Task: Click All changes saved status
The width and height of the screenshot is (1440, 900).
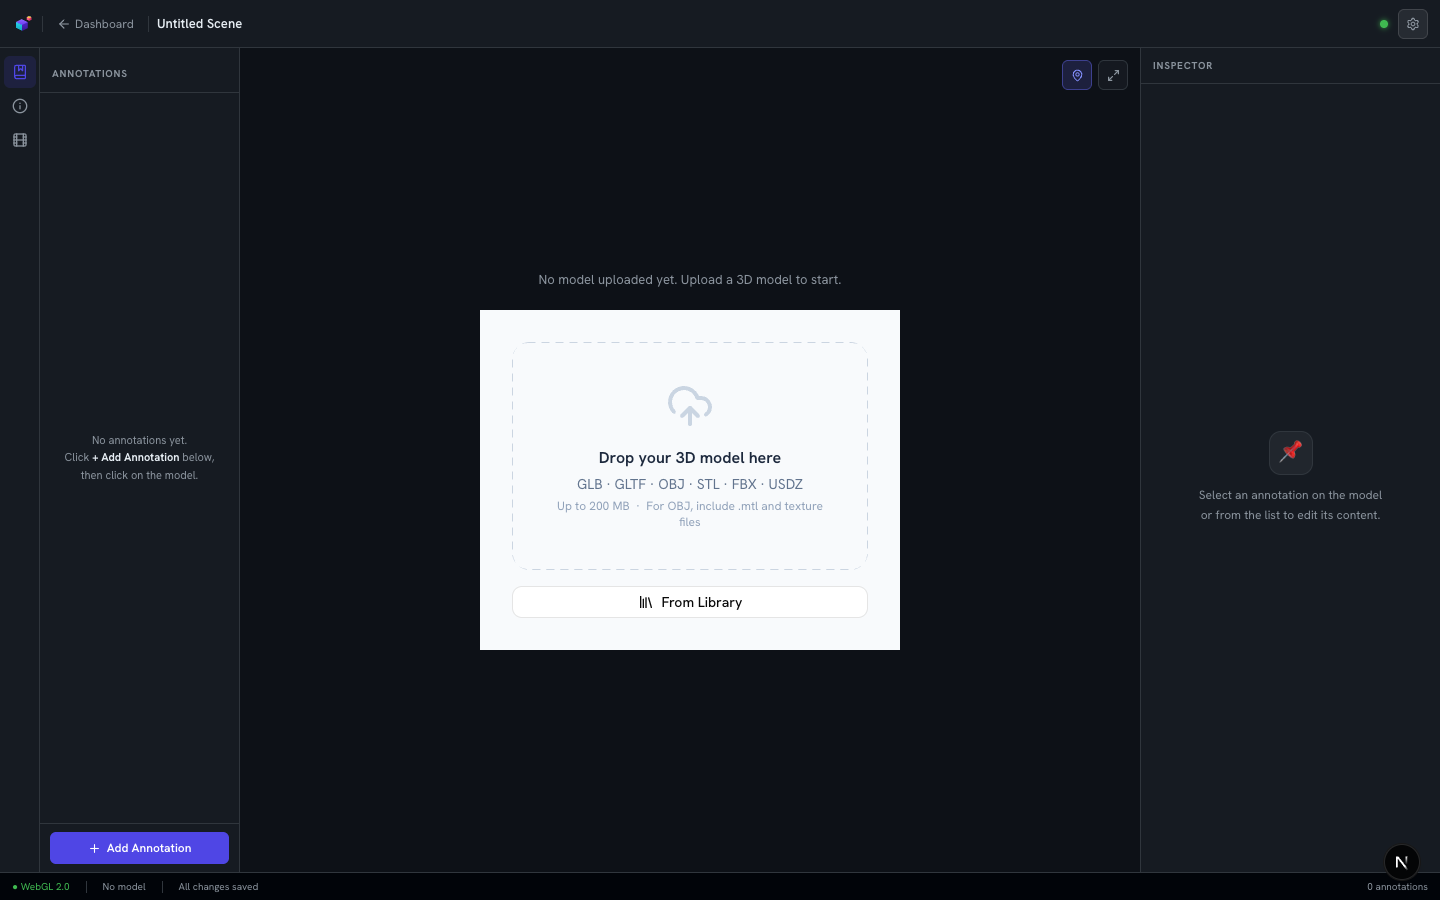Action: coord(218,887)
